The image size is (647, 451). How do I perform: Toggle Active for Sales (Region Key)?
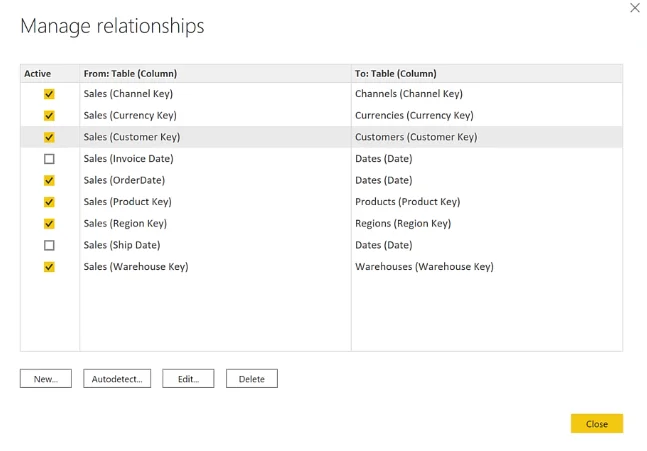49,224
